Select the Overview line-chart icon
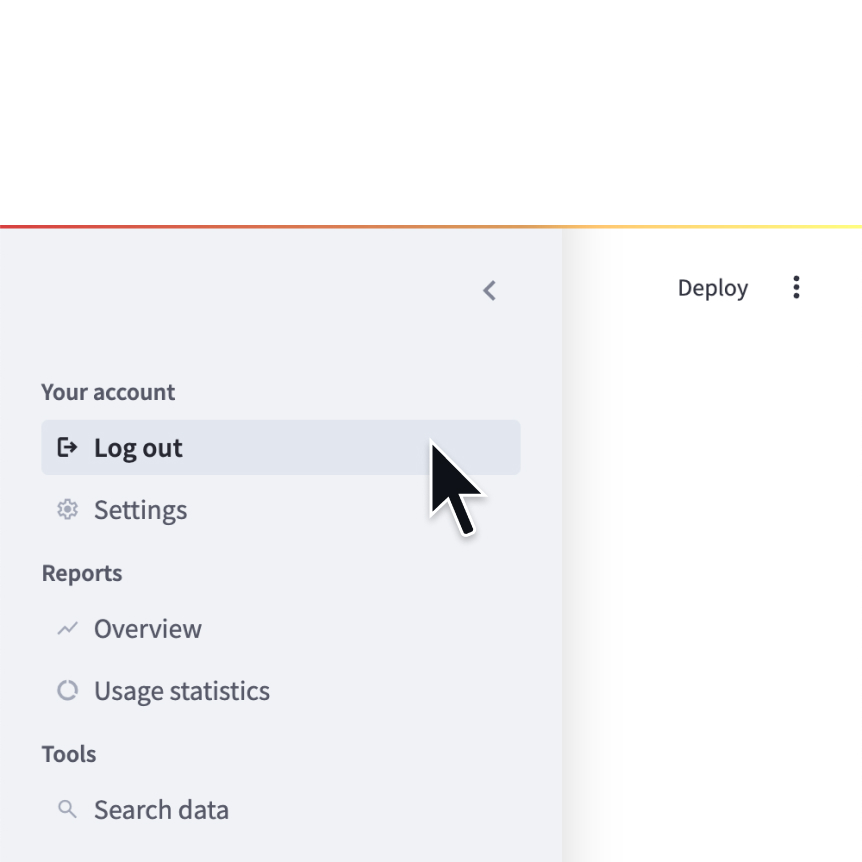This screenshot has height=862, width=862. coord(67,628)
